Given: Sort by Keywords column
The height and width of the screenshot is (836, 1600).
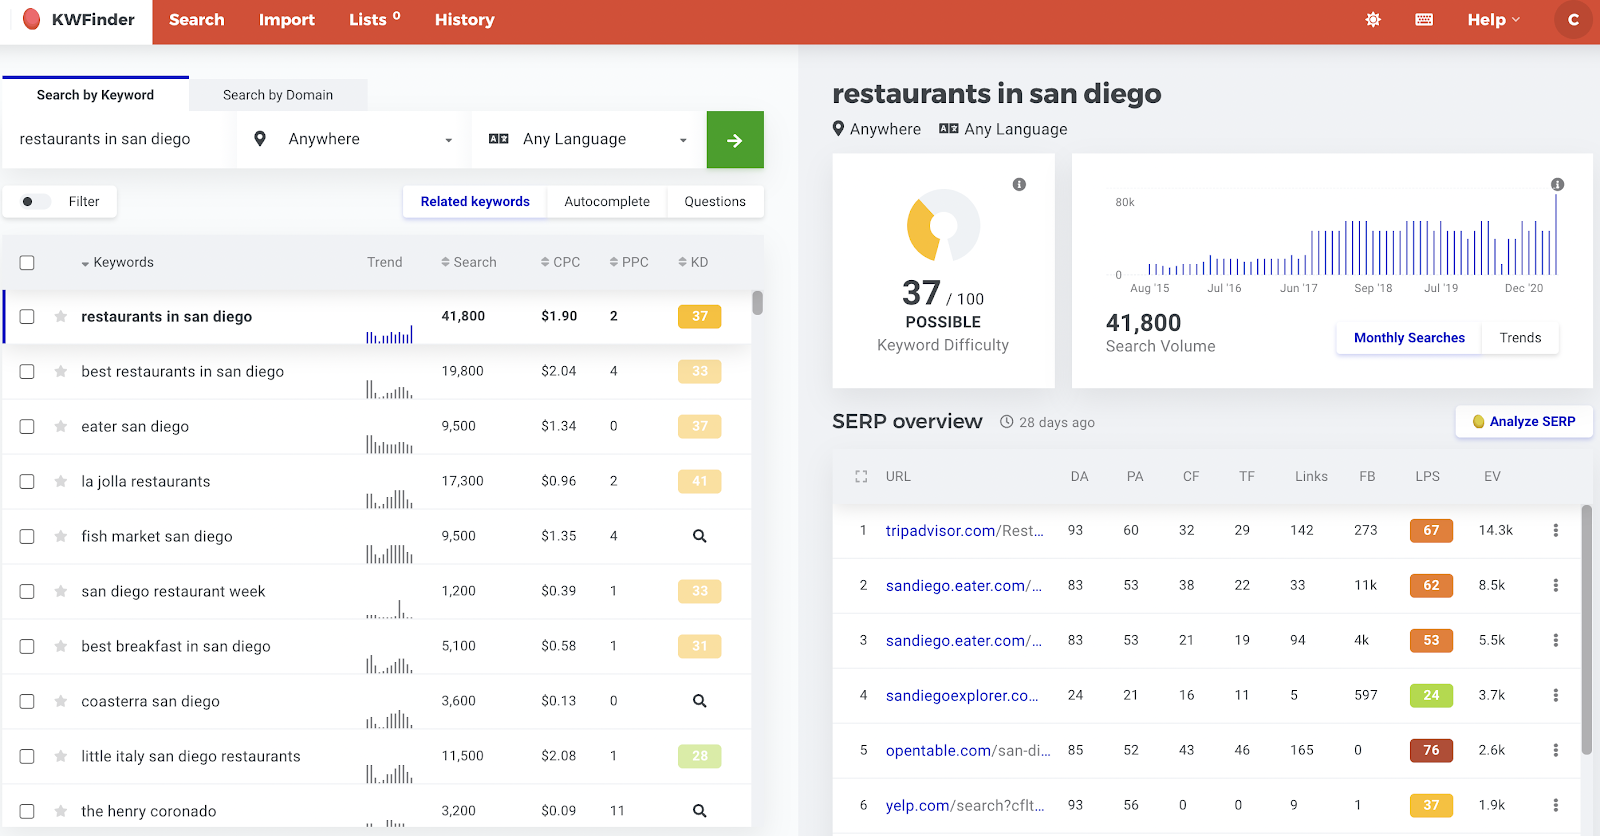Looking at the screenshot, I should pos(117,263).
